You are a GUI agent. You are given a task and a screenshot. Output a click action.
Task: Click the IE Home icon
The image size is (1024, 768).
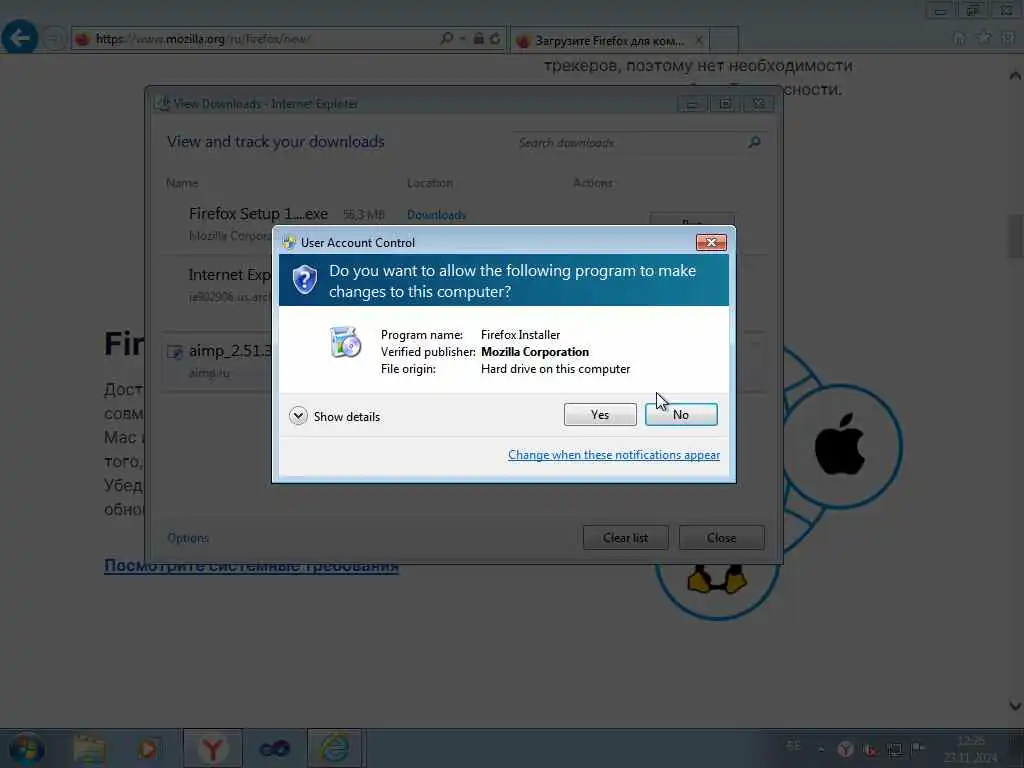pos(959,39)
